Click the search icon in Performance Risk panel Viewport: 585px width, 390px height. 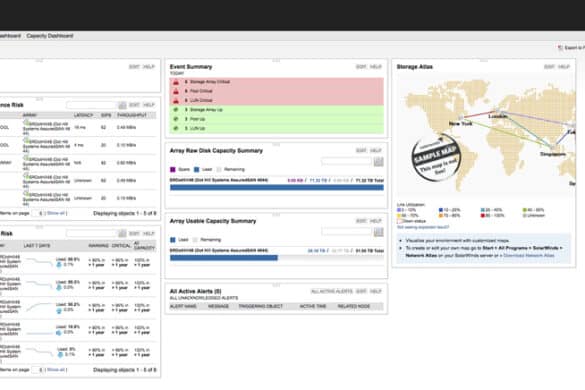122,105
